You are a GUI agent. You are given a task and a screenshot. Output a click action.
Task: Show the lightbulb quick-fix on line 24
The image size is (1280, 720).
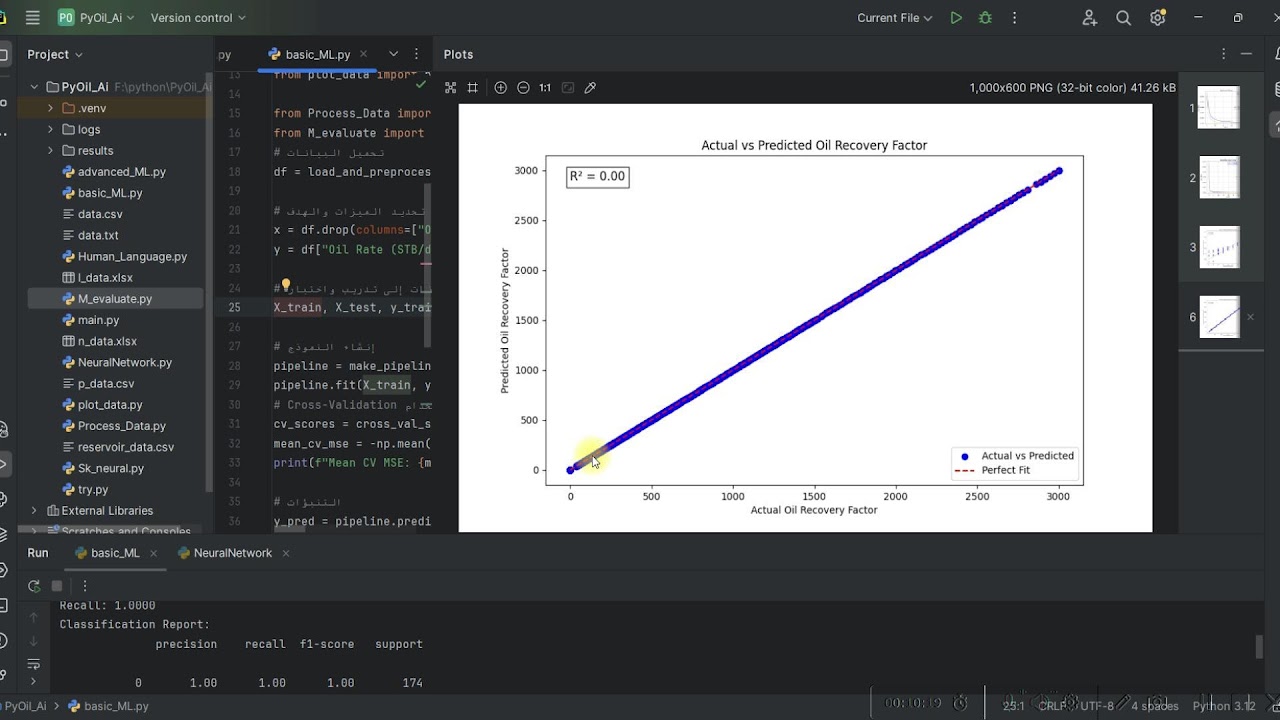(285, 286)
